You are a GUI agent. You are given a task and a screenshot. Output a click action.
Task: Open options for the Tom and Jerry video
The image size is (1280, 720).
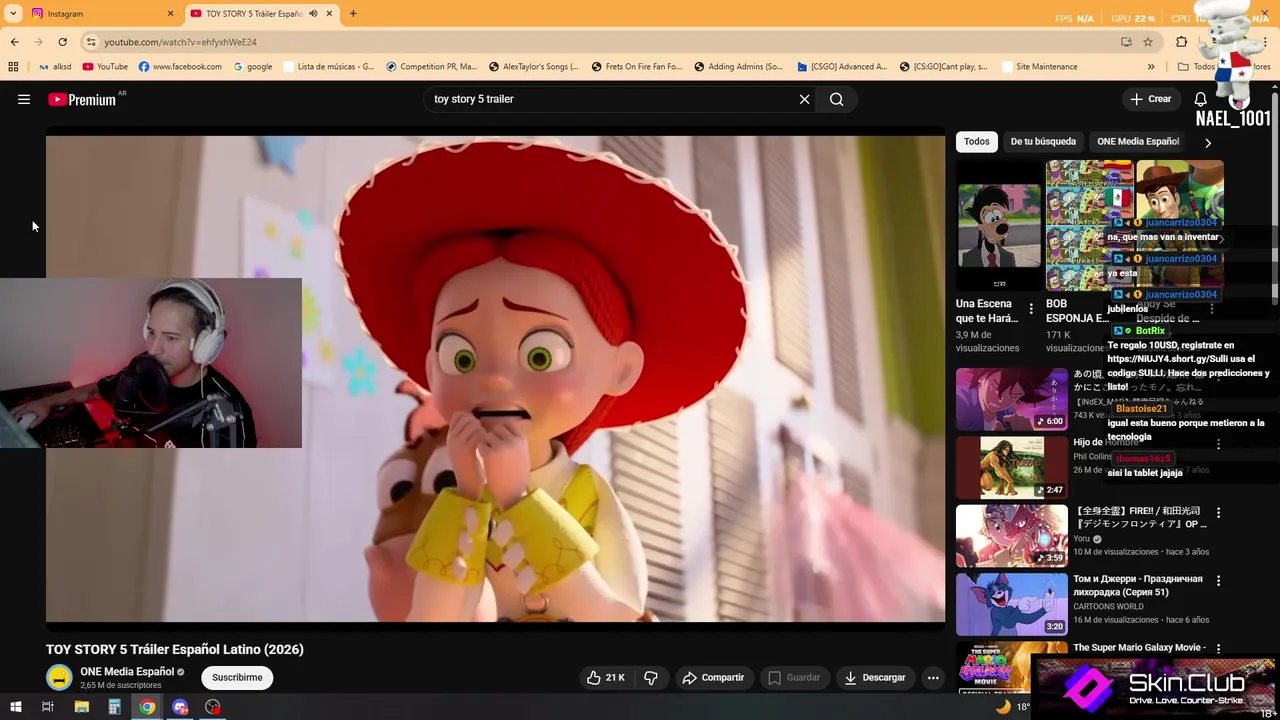[x=1218, y=581]
